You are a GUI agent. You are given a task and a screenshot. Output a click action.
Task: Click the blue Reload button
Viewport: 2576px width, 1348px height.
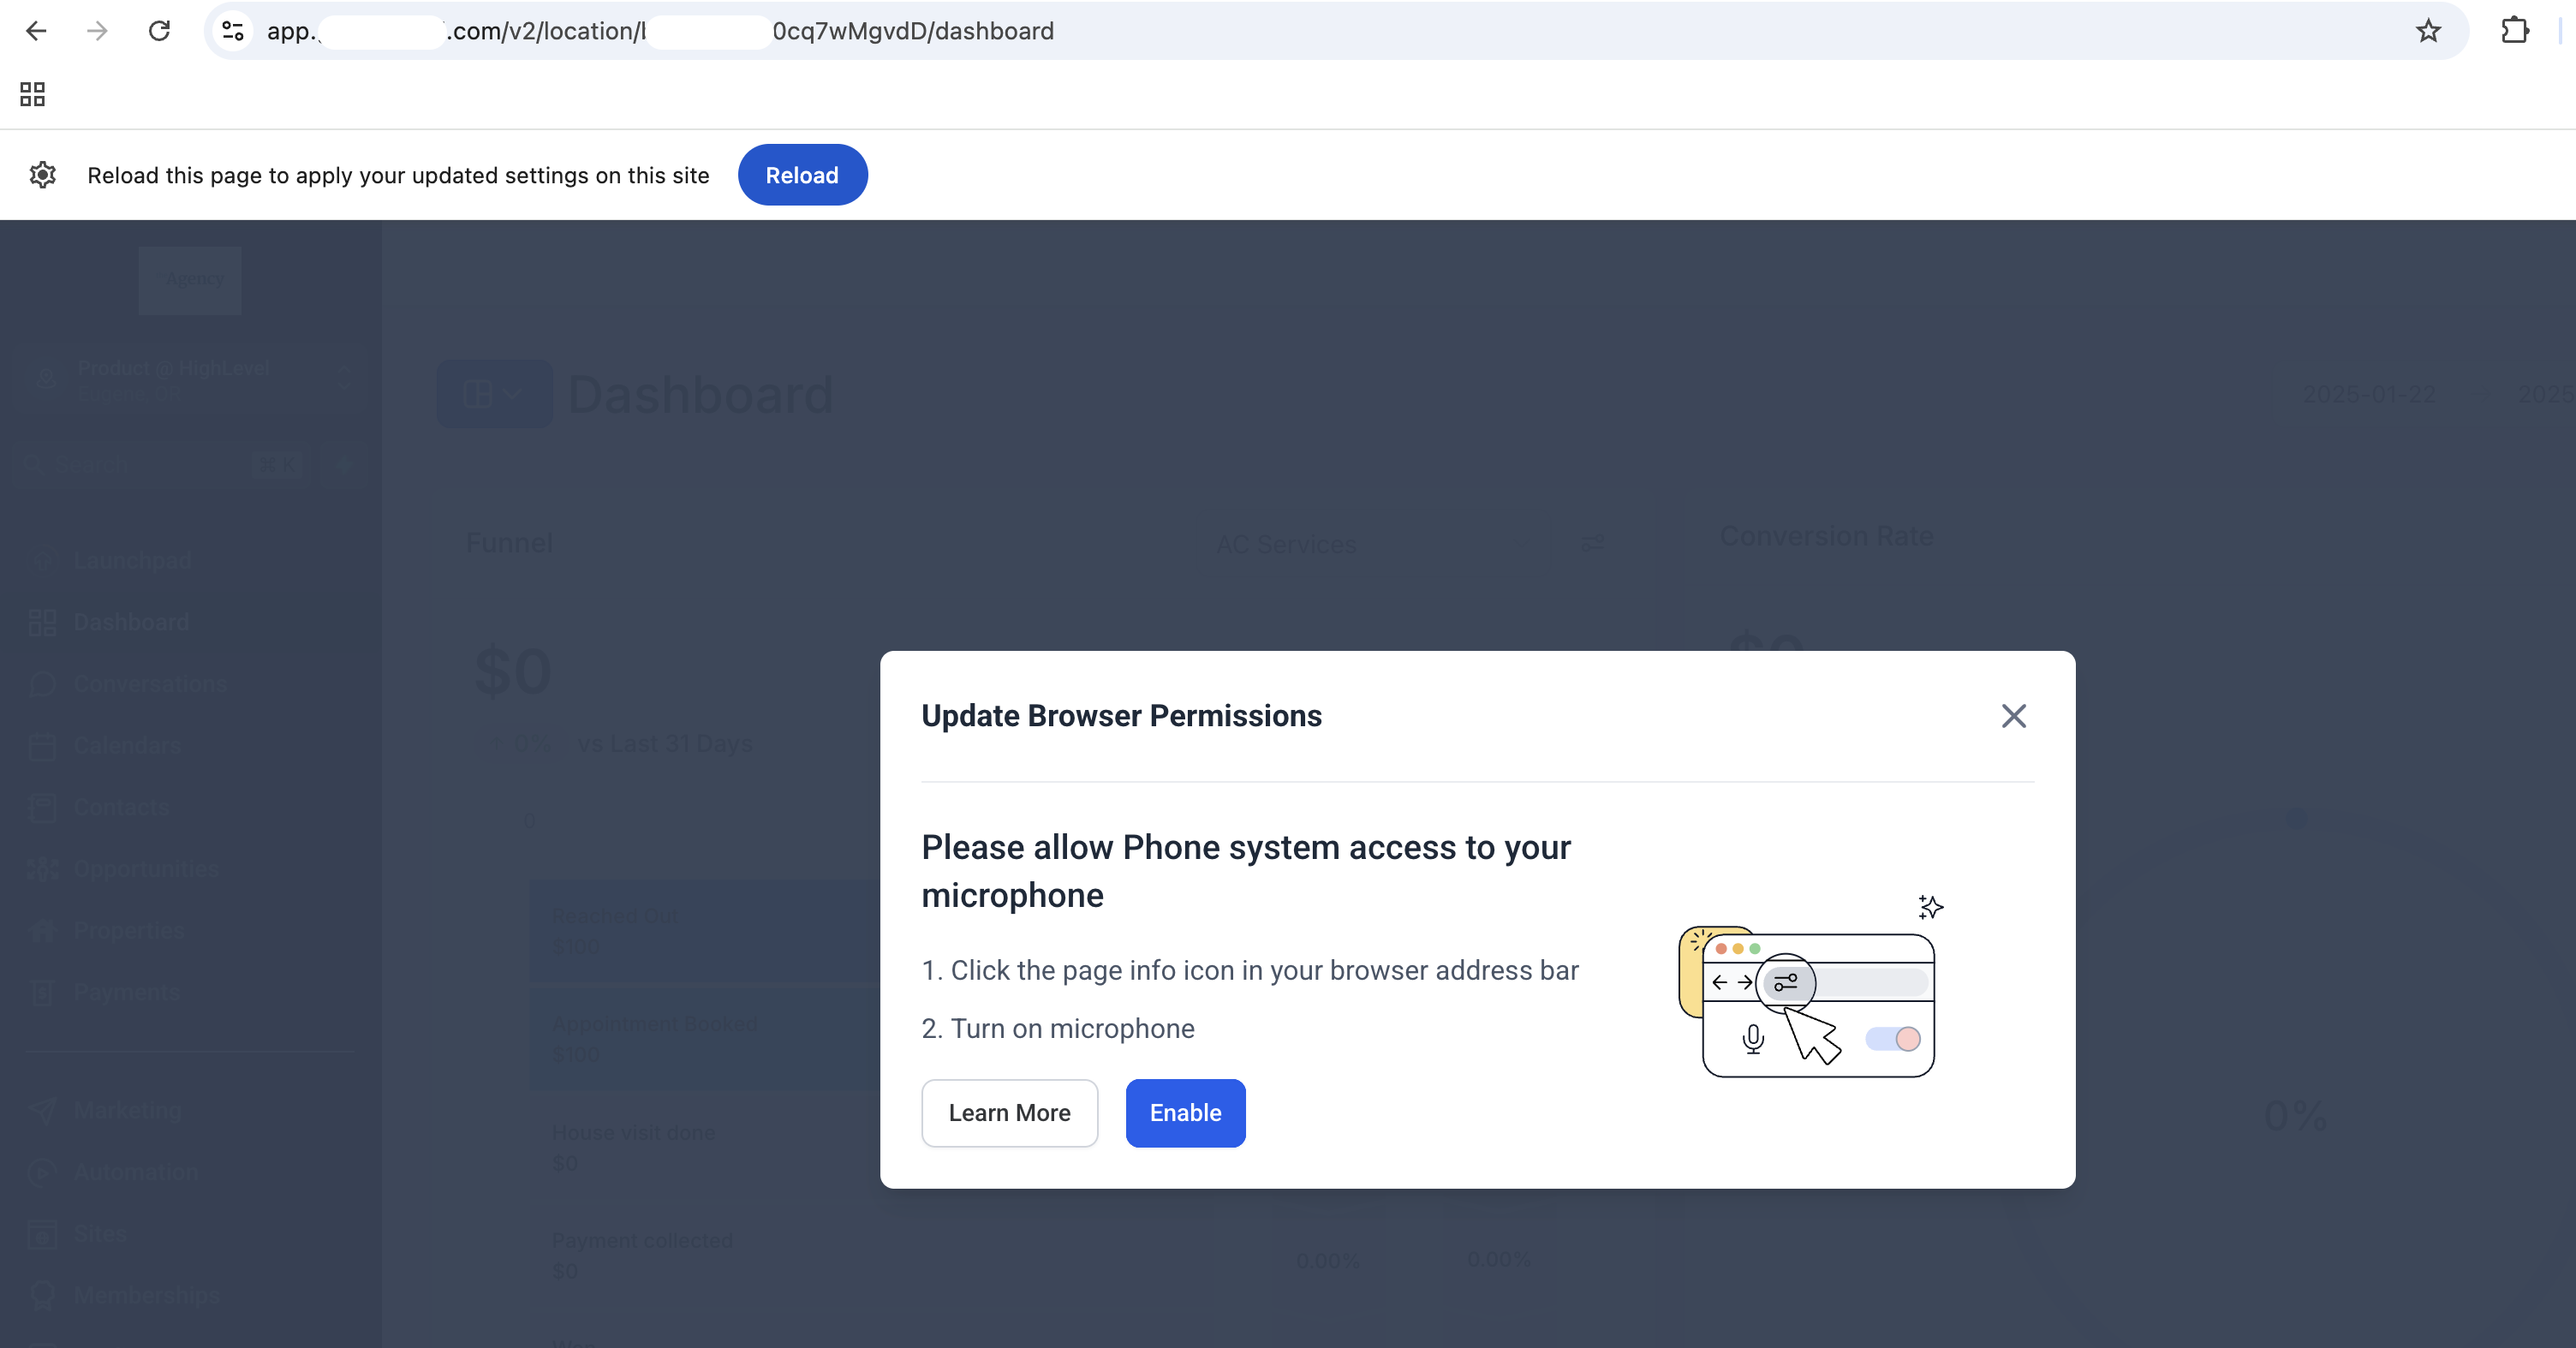[802, 175]
